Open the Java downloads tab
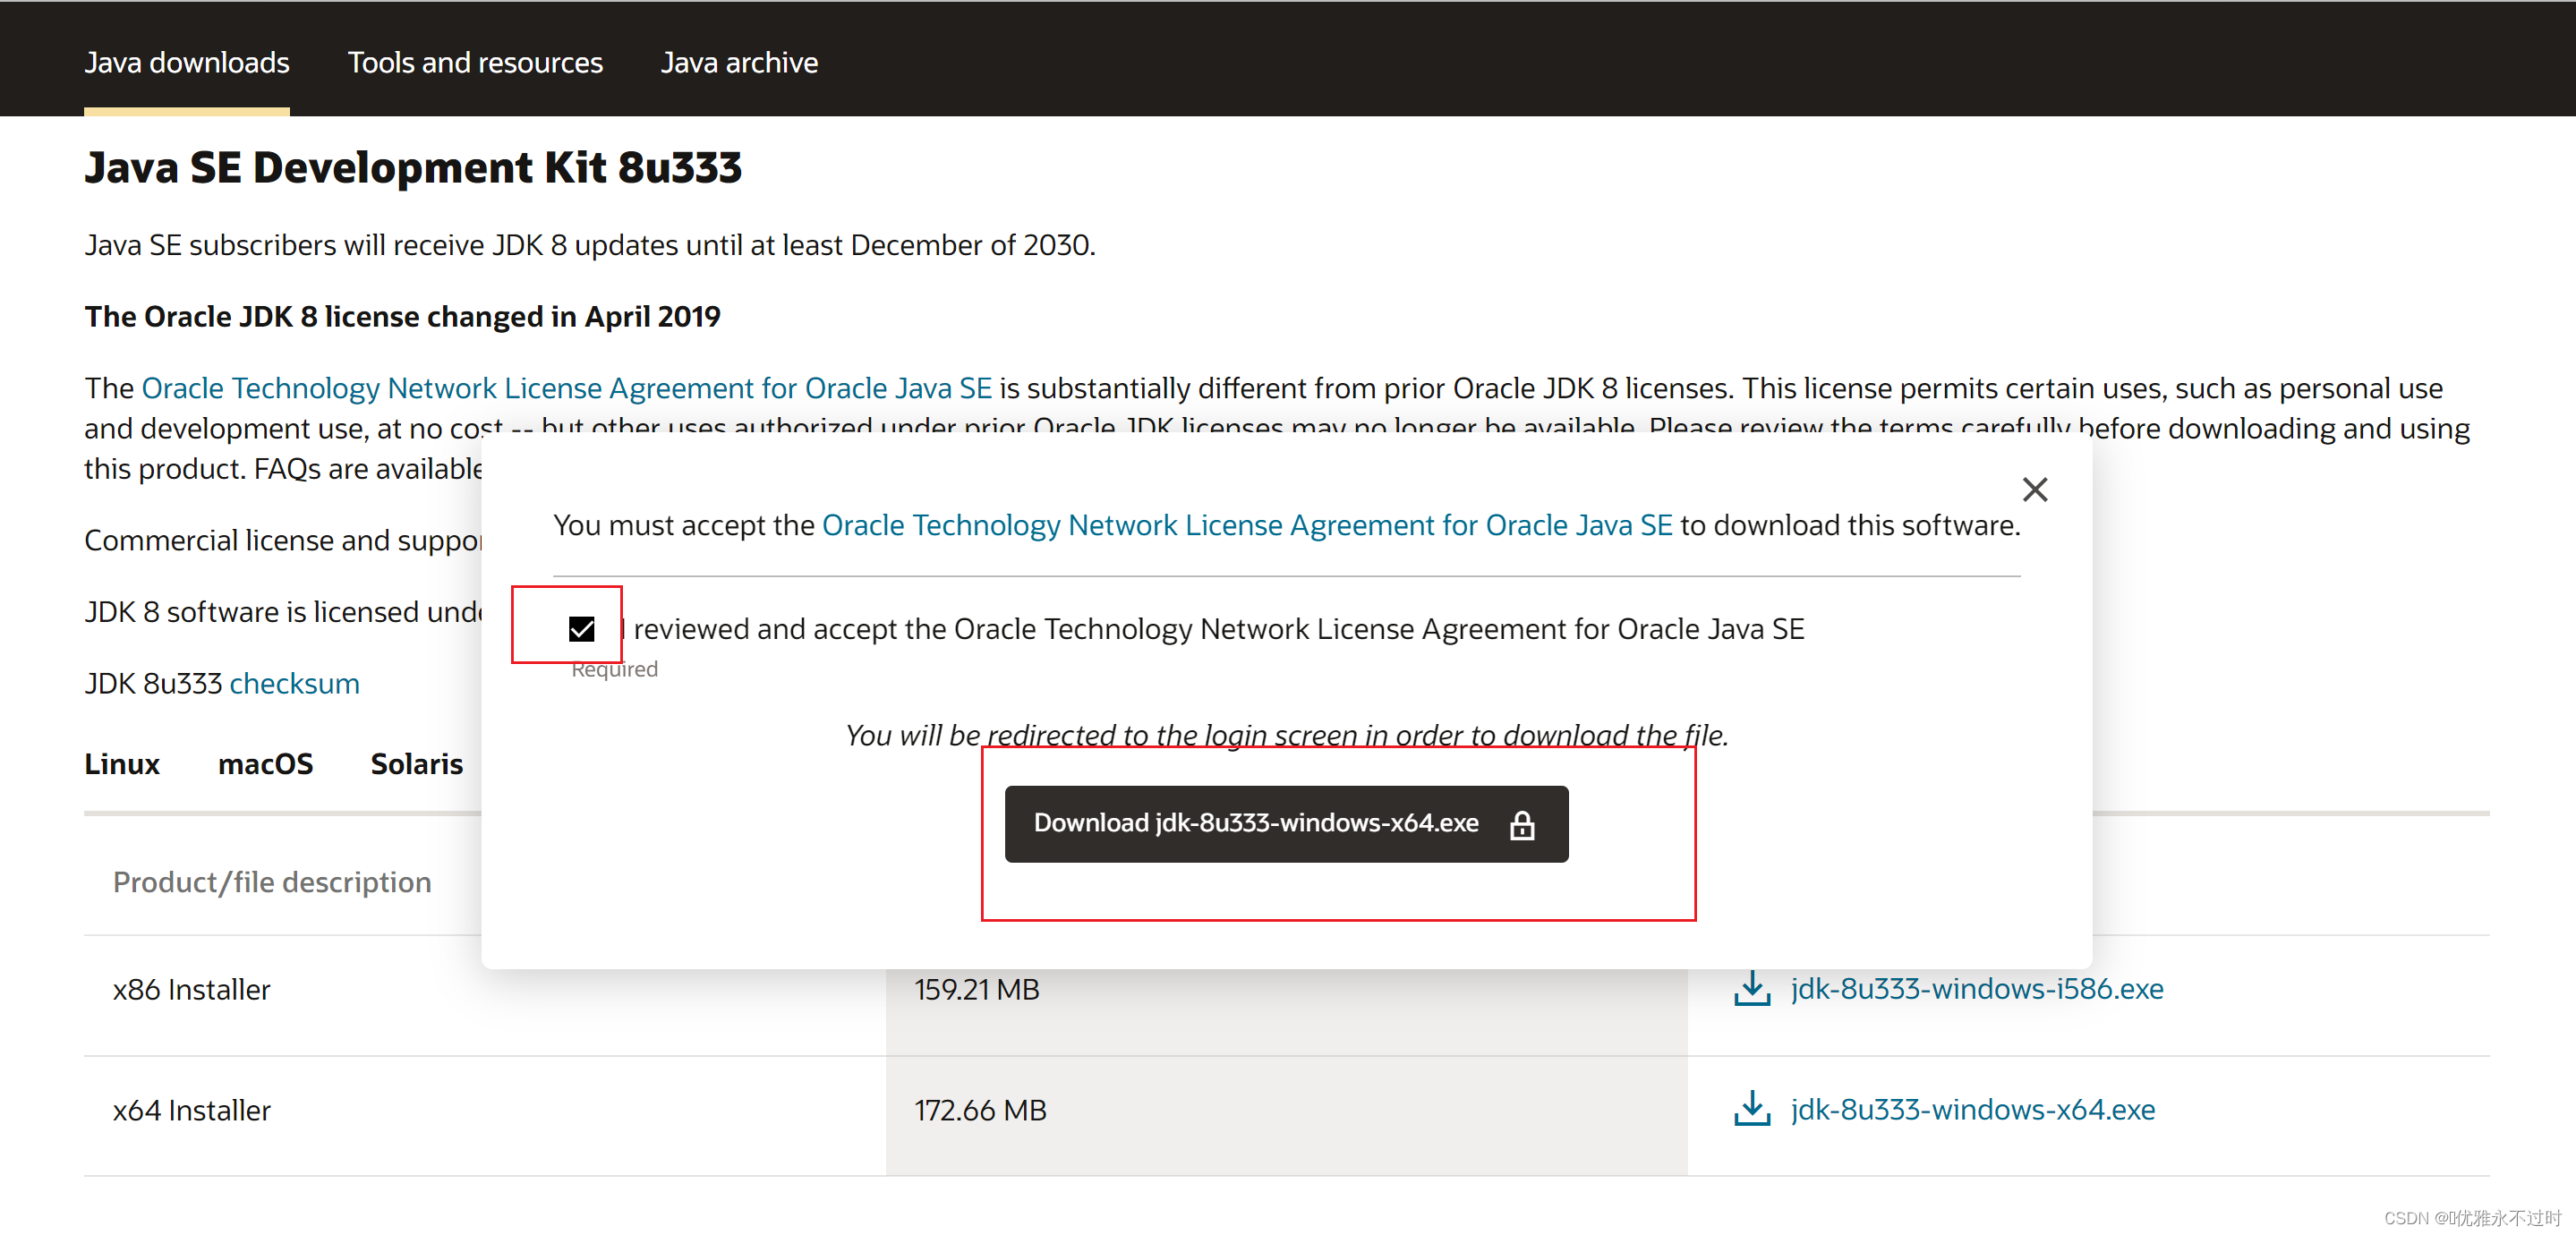This screenshot has width=2576, height=1235. (187, 63)
